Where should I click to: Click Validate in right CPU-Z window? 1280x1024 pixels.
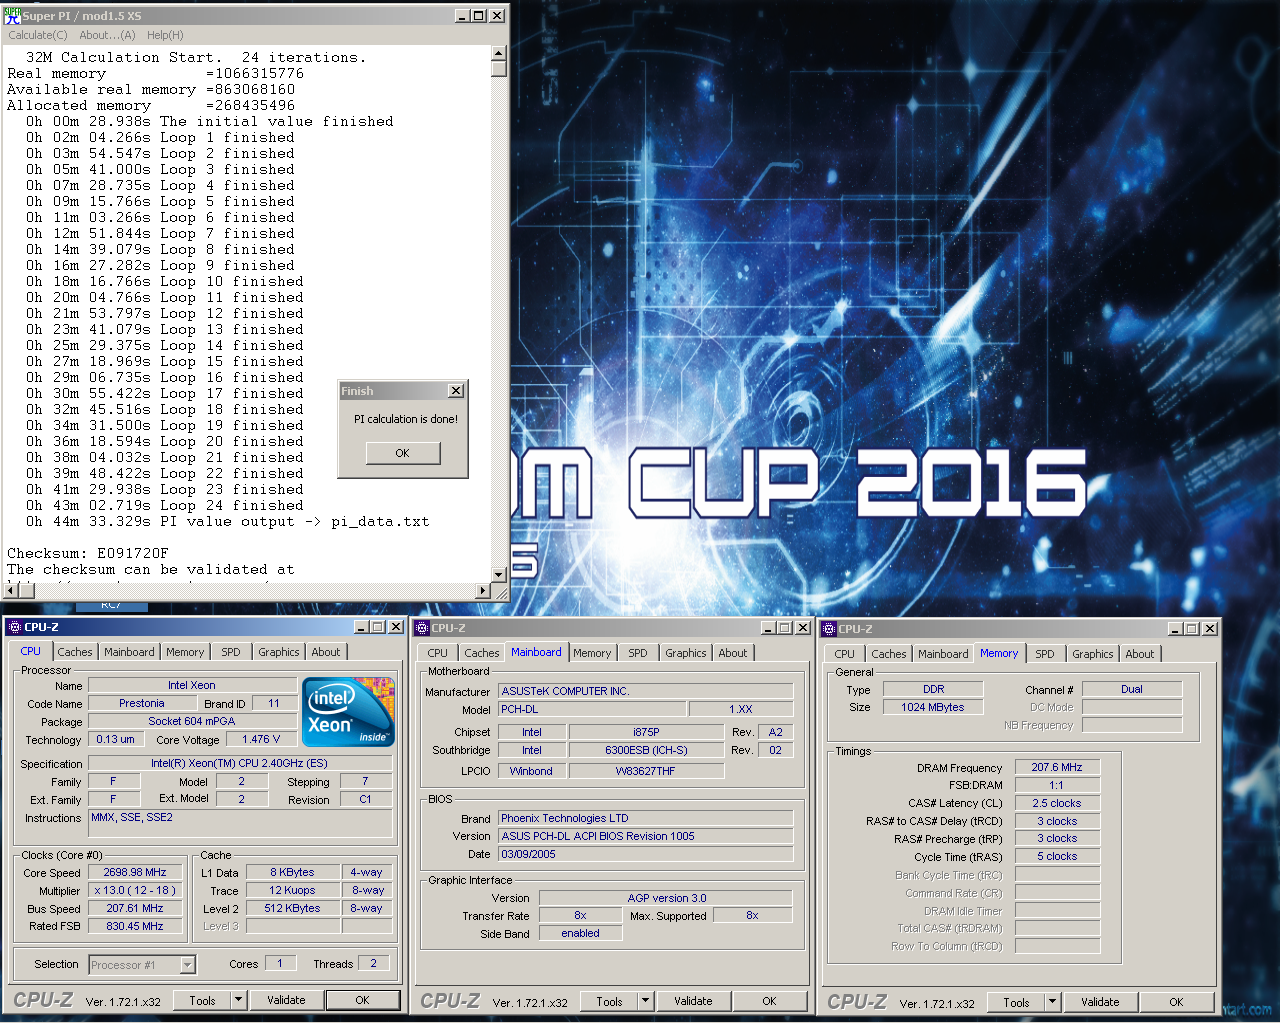pos(1101,1002)
